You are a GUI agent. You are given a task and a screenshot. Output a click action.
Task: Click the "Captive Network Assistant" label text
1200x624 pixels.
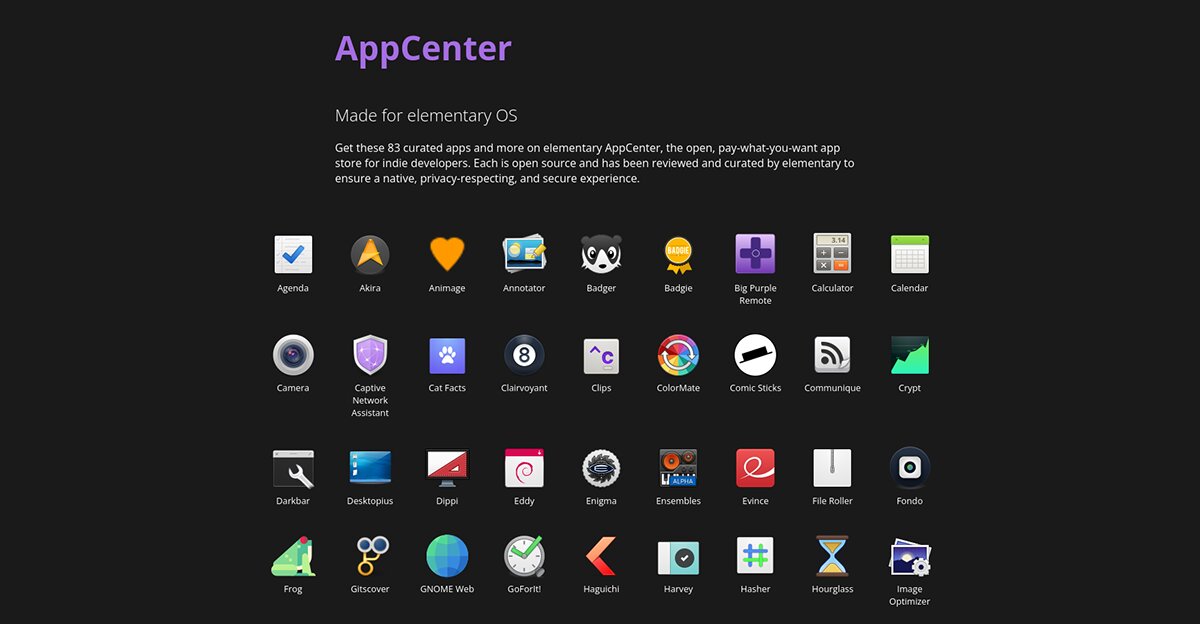(x=370, y=400)
